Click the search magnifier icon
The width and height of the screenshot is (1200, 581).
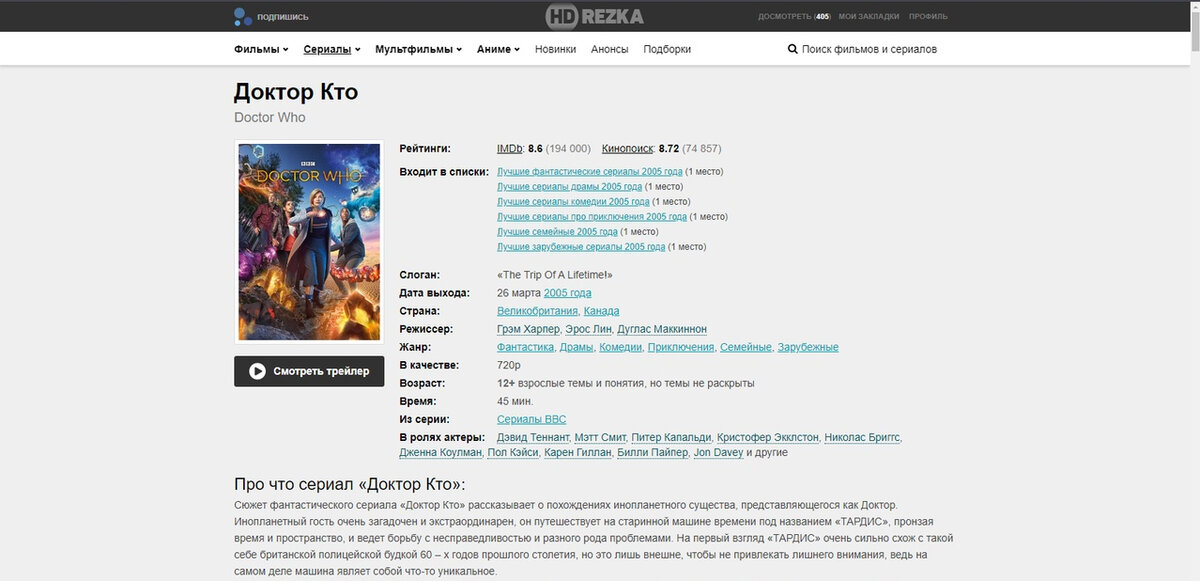click(x=793, y=49)
